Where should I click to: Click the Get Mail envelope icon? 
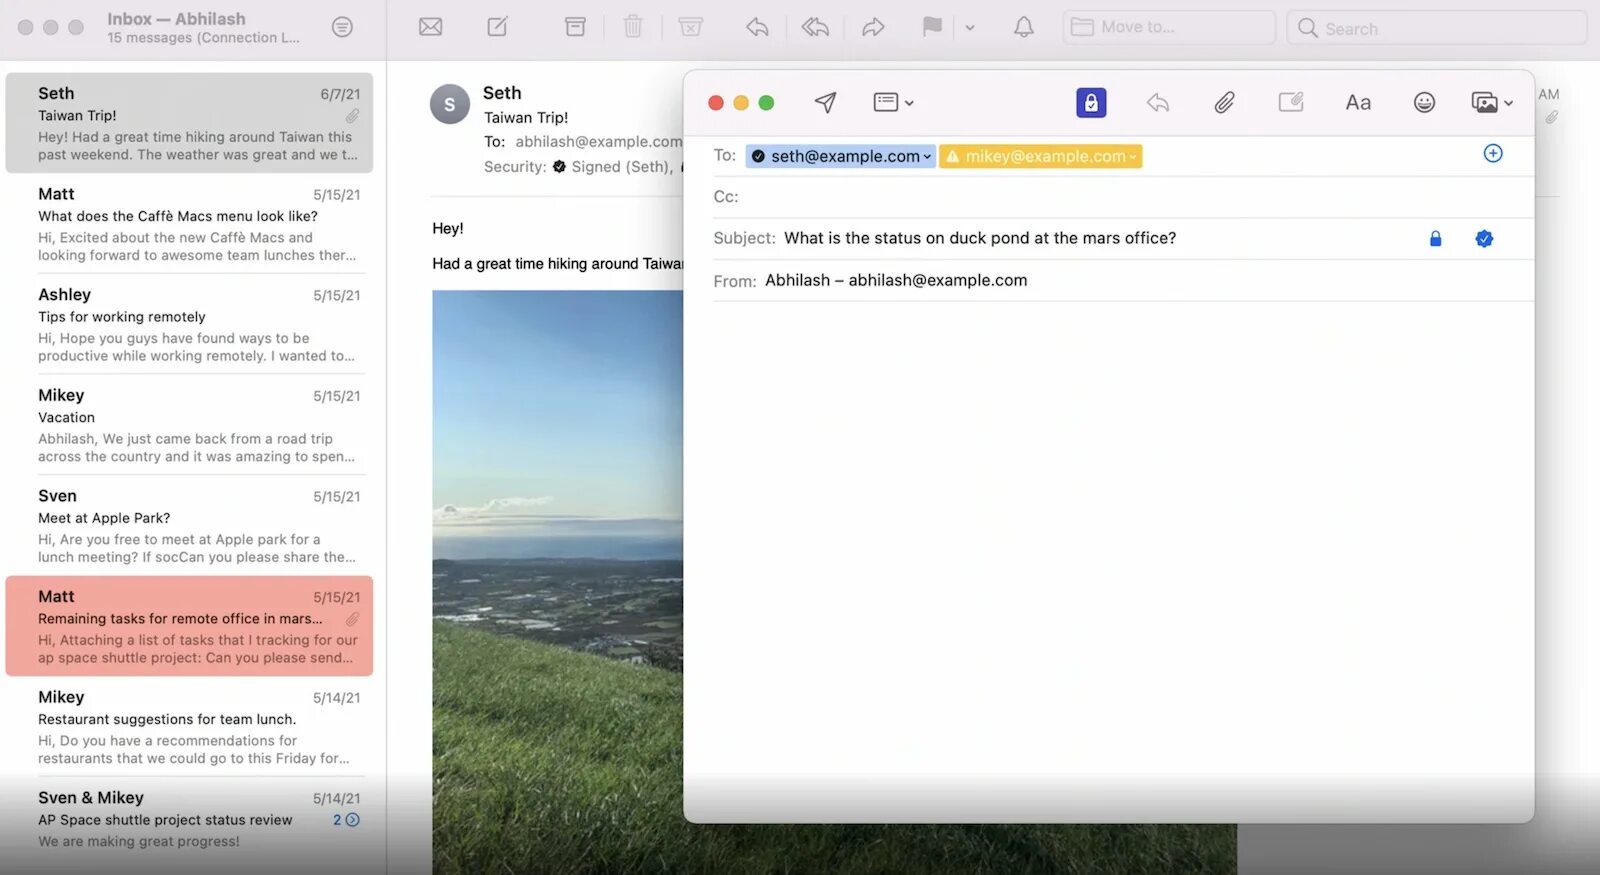430,27
